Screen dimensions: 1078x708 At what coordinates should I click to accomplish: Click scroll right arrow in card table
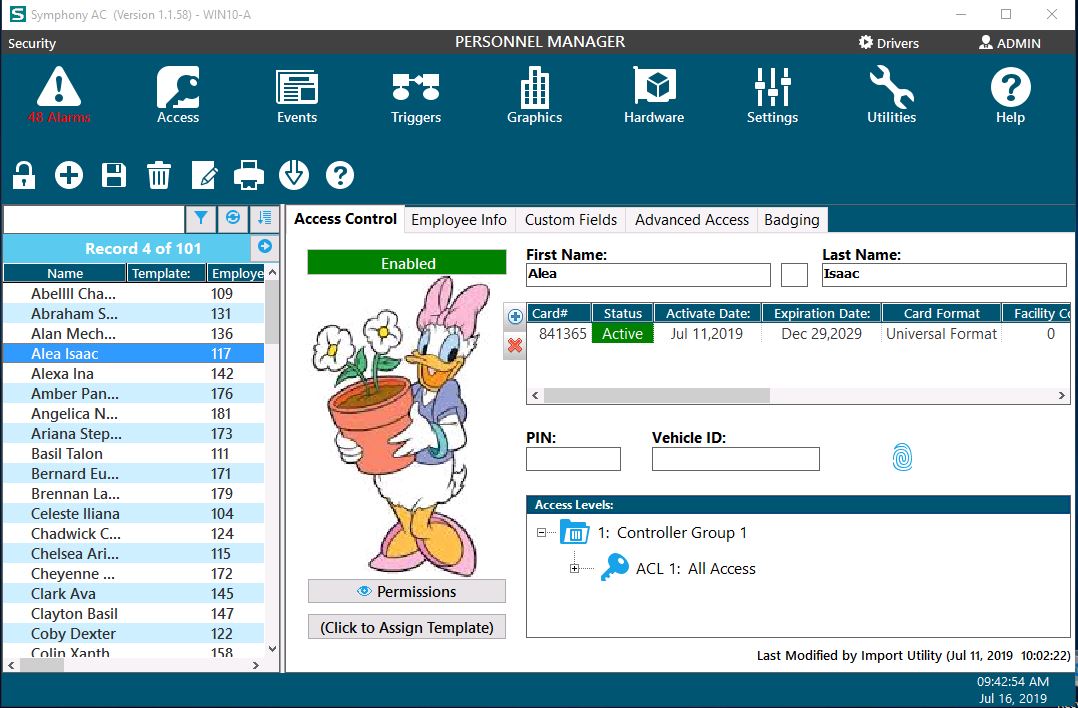[1062, 395]
